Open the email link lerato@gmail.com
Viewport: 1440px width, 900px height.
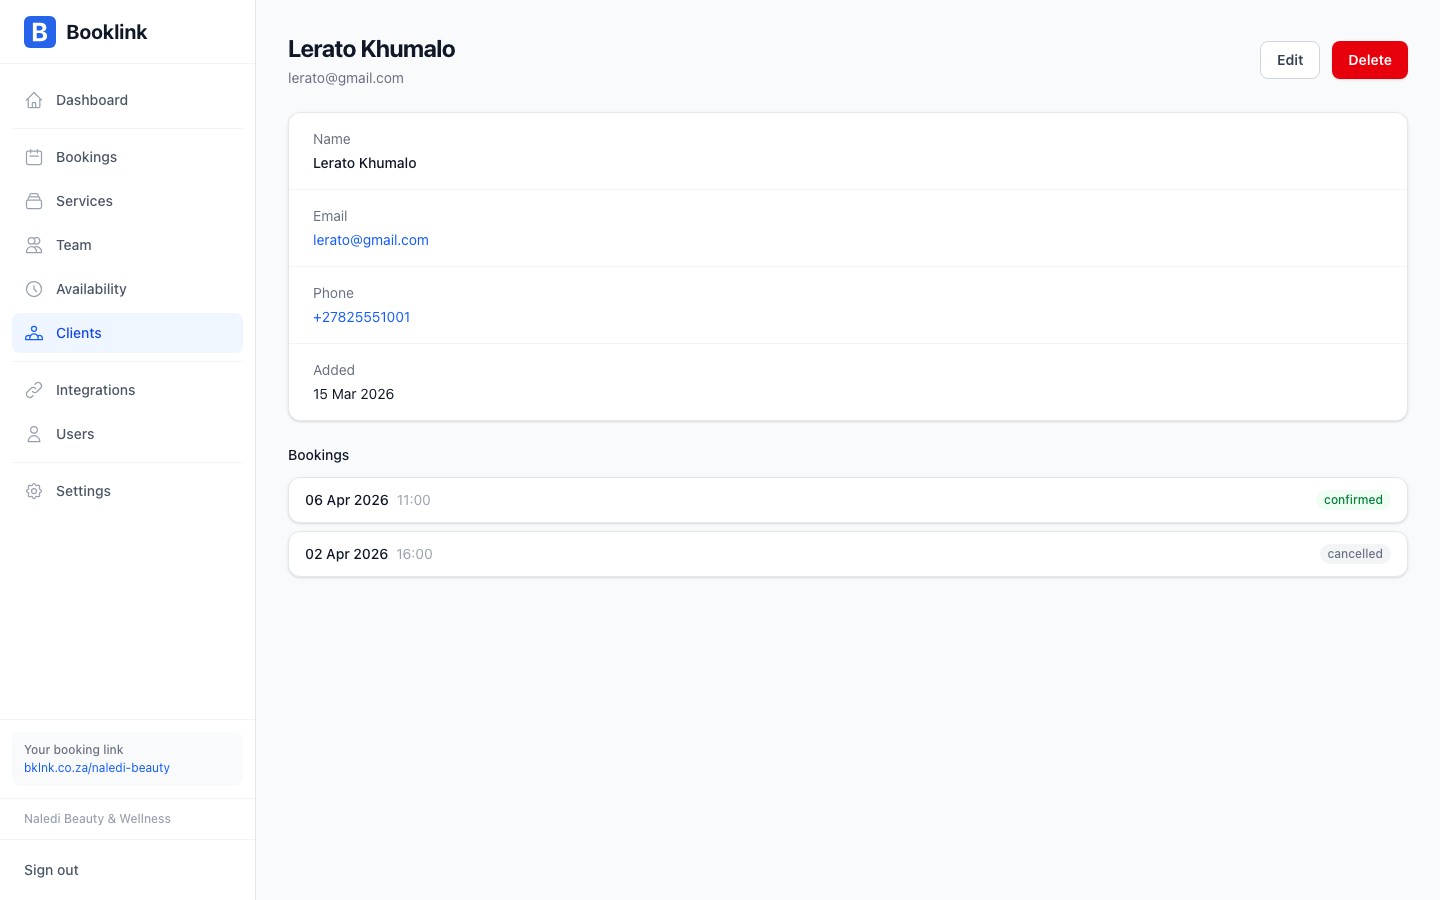pyautogui.click(x=371, y=240)
